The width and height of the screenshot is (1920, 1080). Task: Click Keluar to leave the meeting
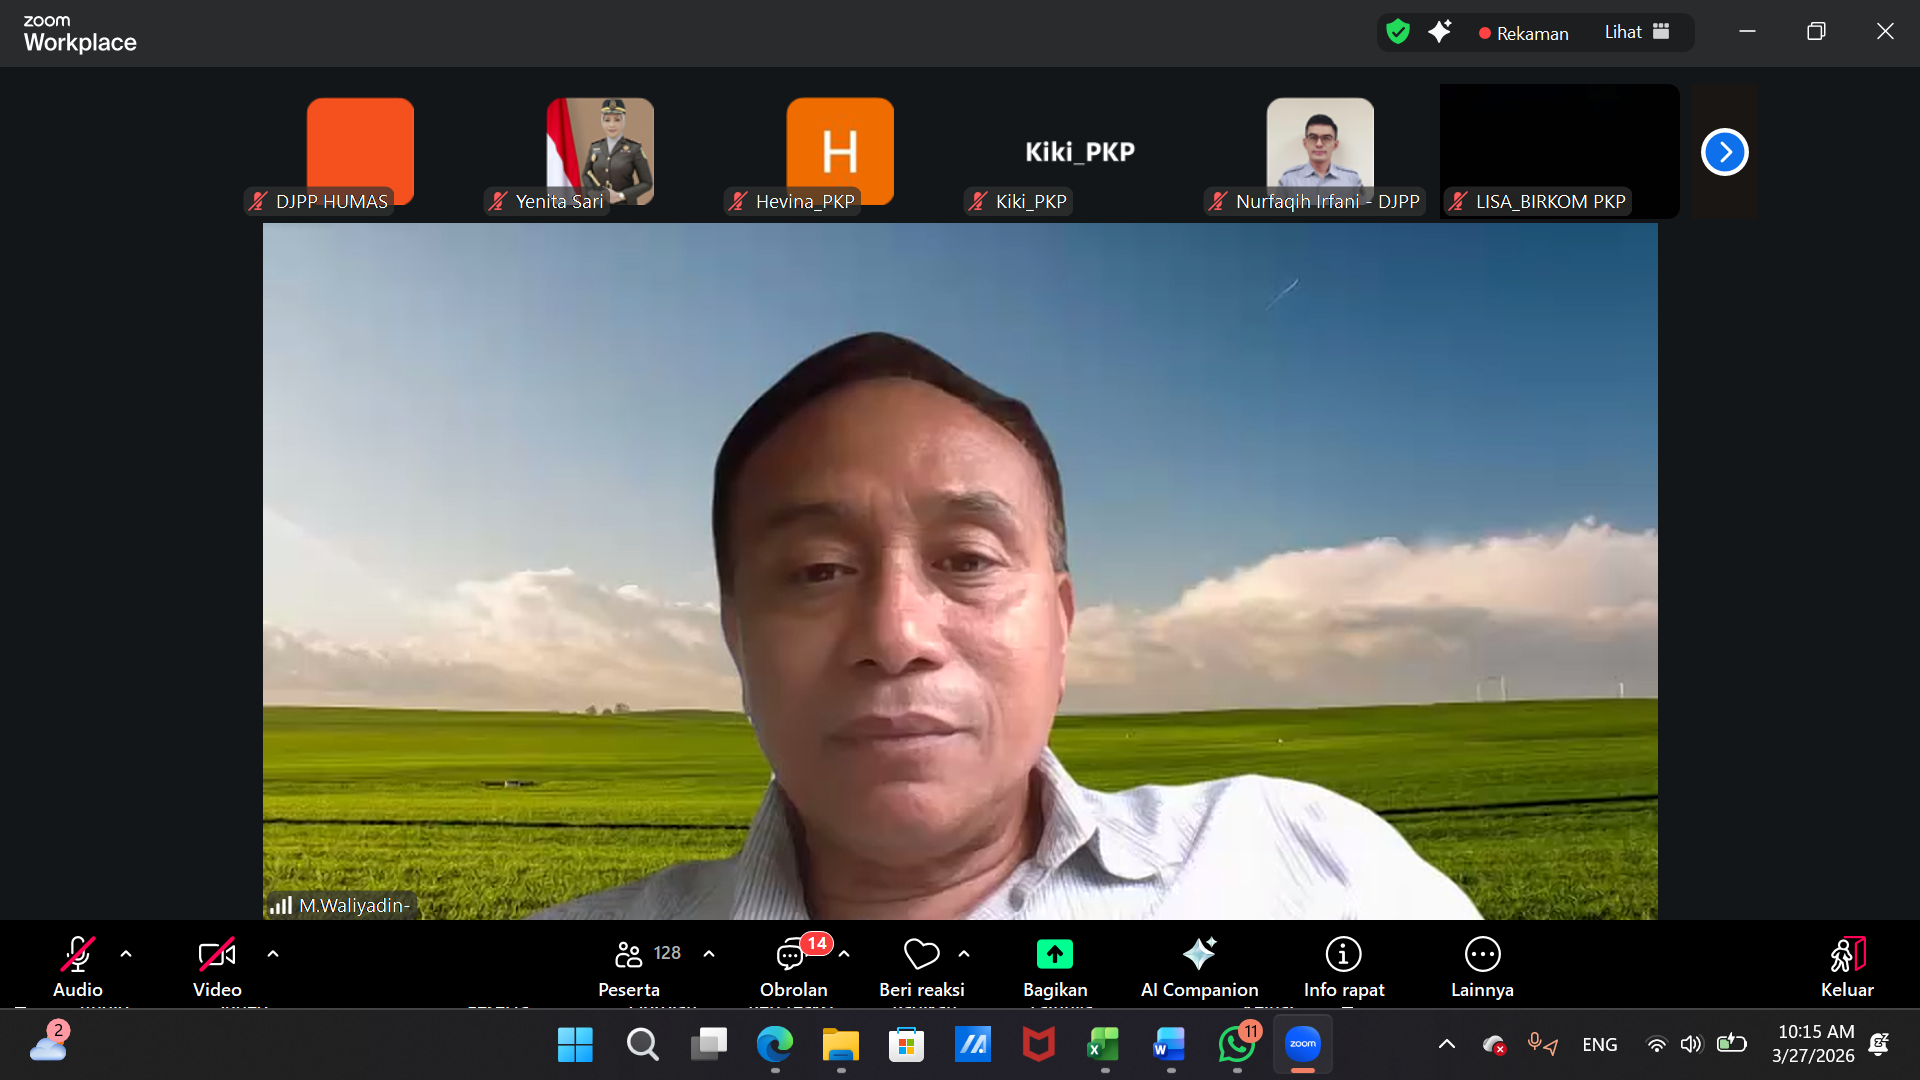pos(1846,966)
